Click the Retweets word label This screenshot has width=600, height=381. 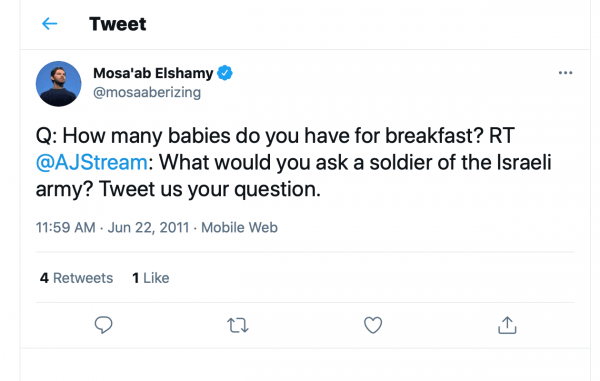coord(83,278)
